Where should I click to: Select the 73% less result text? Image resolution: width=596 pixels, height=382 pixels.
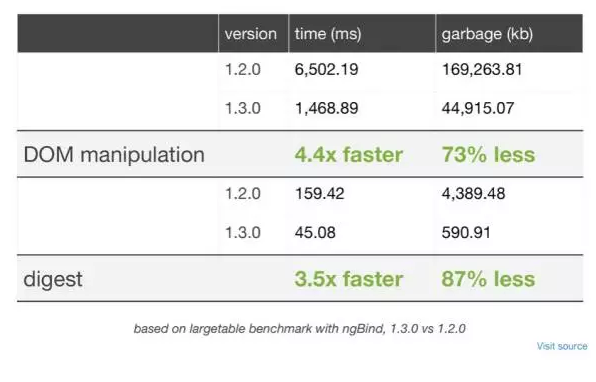(x=488, y=155)
